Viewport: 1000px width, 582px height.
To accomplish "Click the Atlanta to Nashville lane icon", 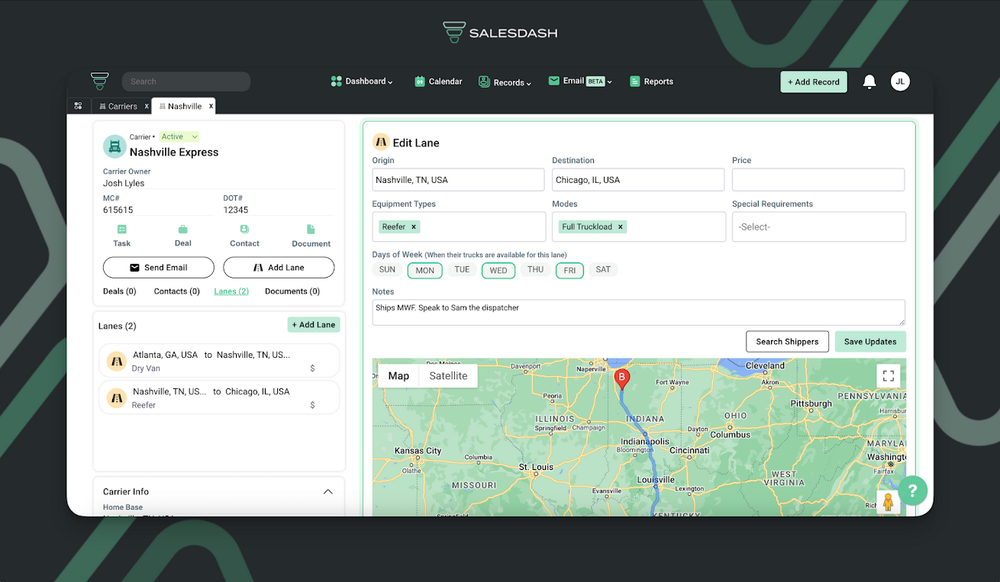I will coord(116,361).
